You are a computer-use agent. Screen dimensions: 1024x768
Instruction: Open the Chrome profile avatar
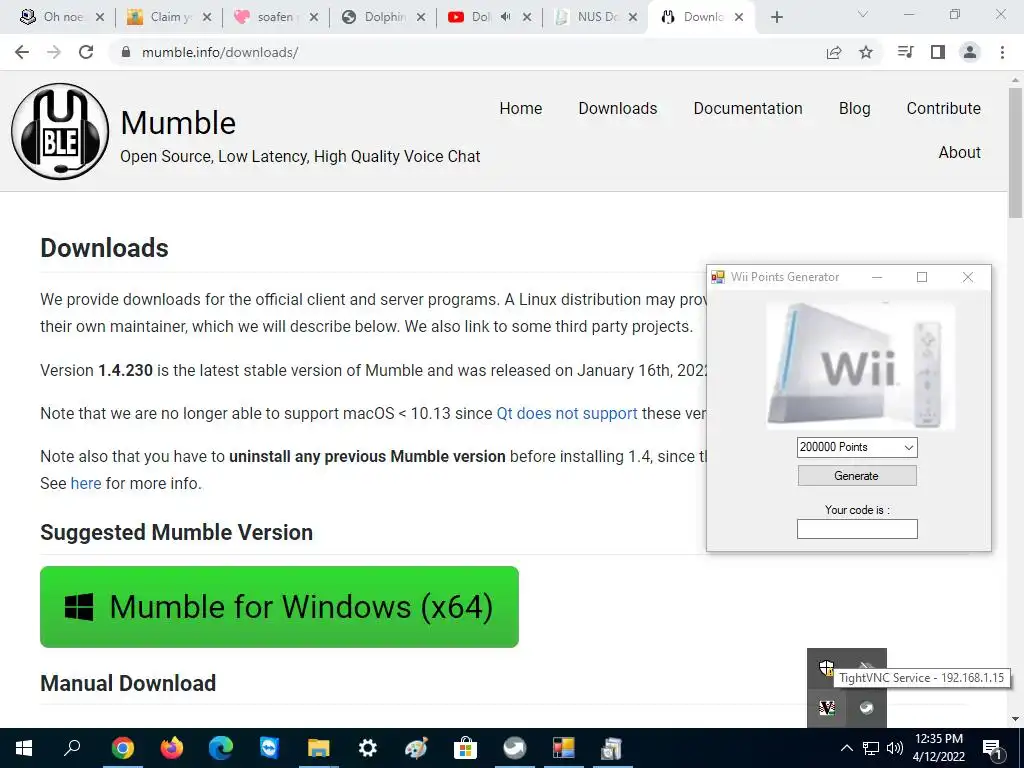(x=970, y=52)
